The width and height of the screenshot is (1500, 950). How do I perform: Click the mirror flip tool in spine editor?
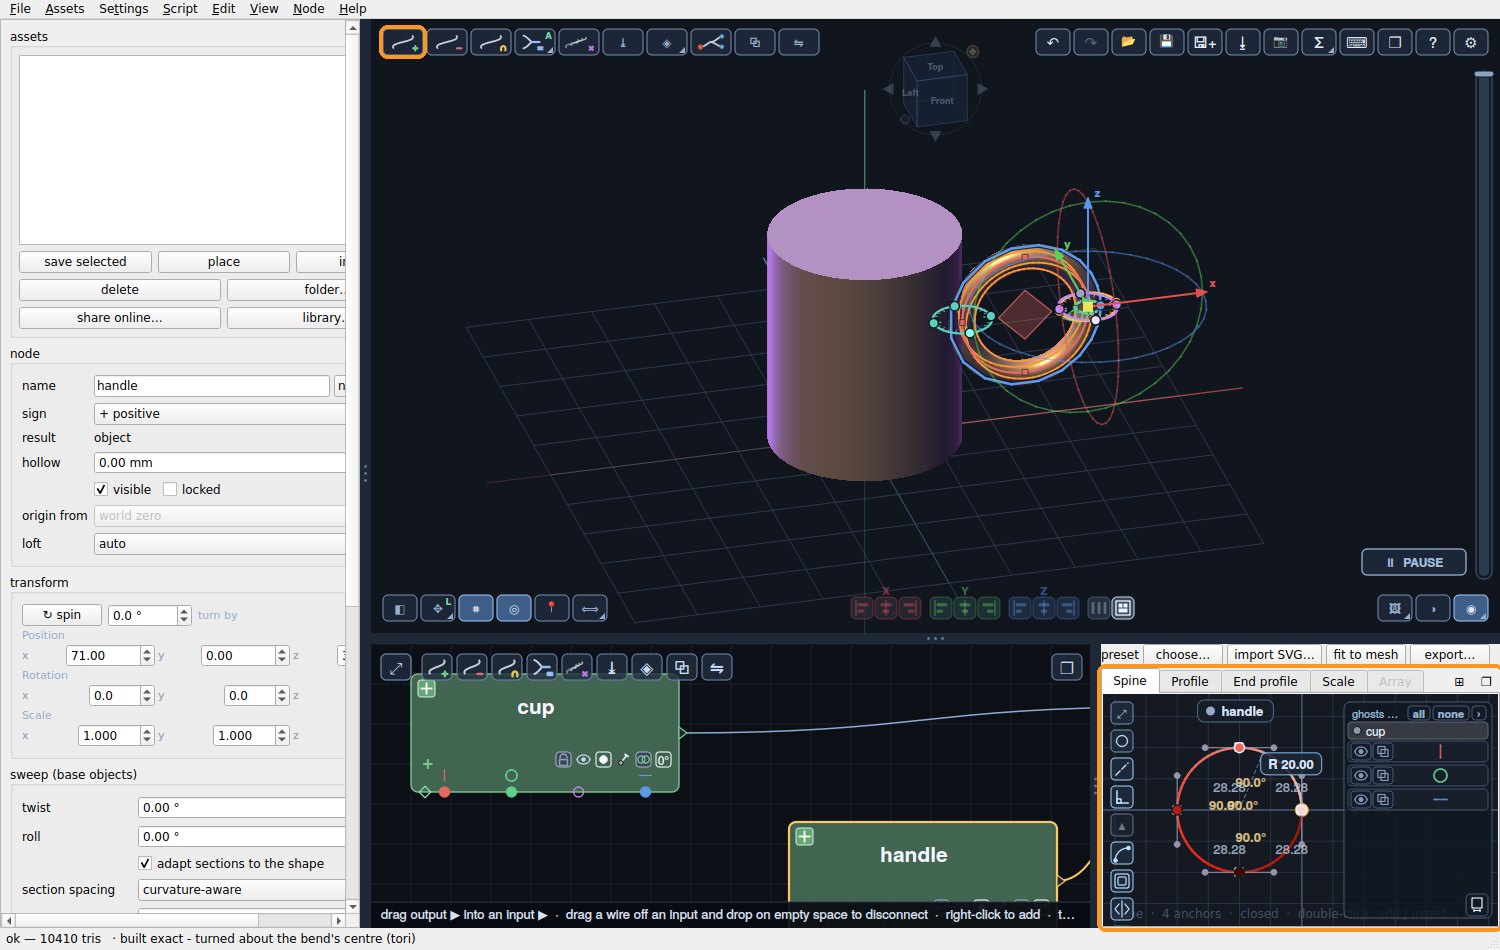pyautogui.click(x=1122, y=909)
